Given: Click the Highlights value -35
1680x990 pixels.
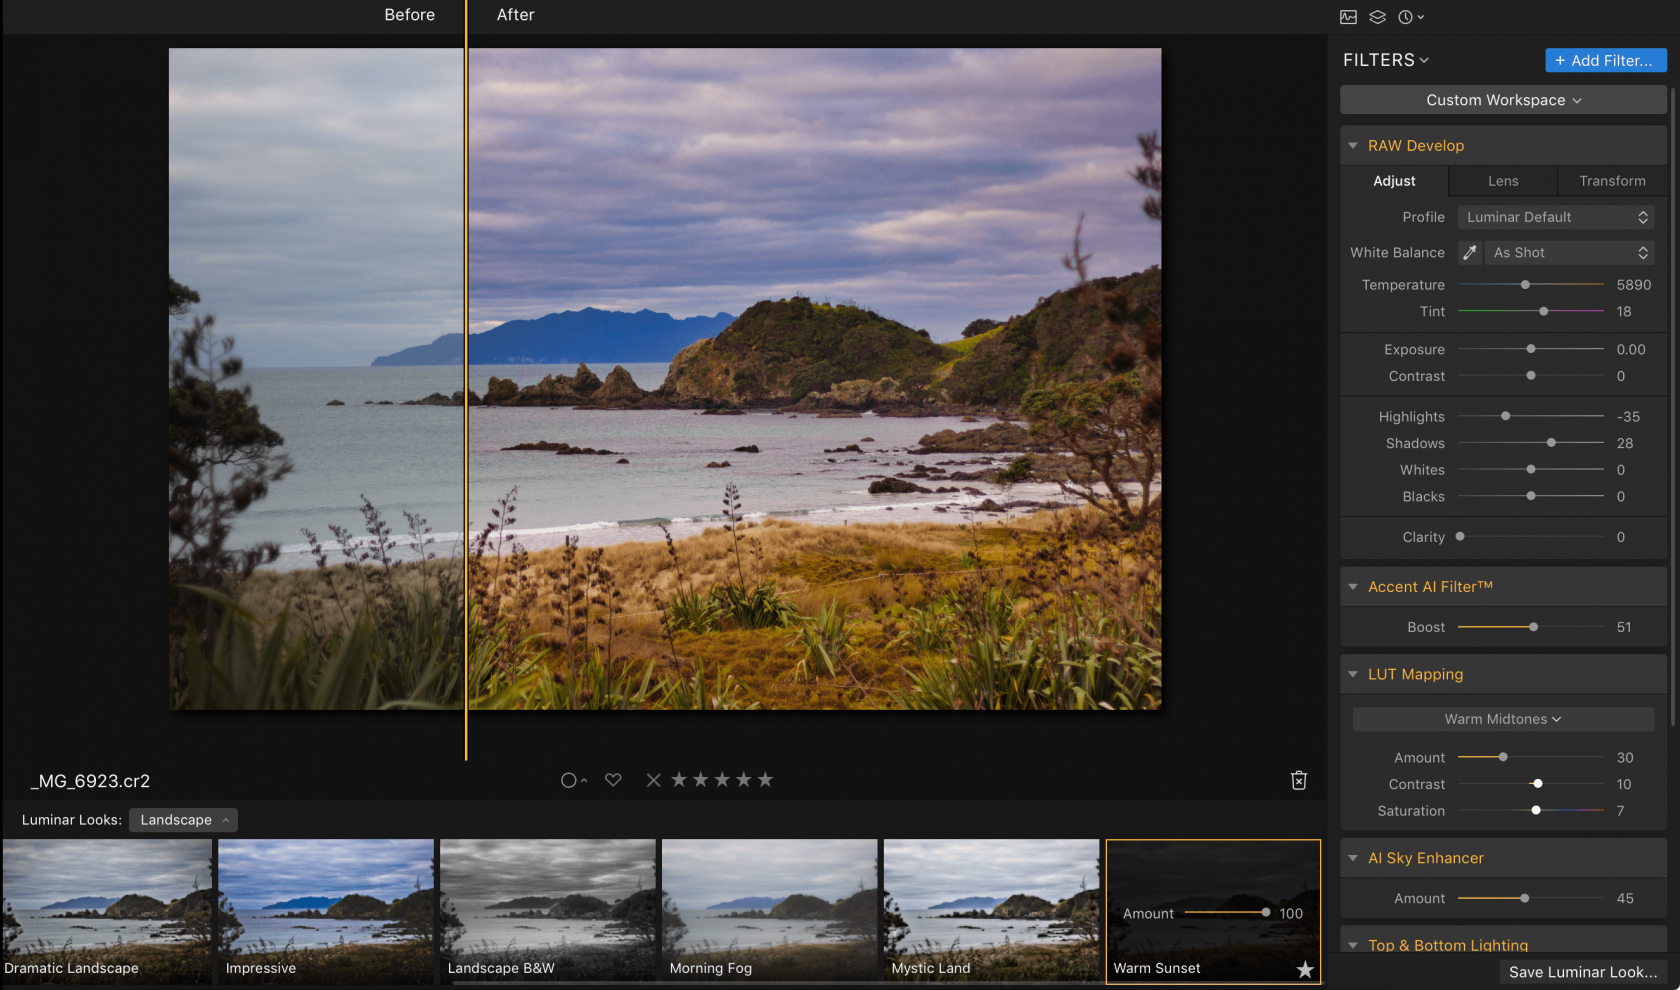Looking at the screenshot, I should pyautogui.click(x=1628, y=416).
